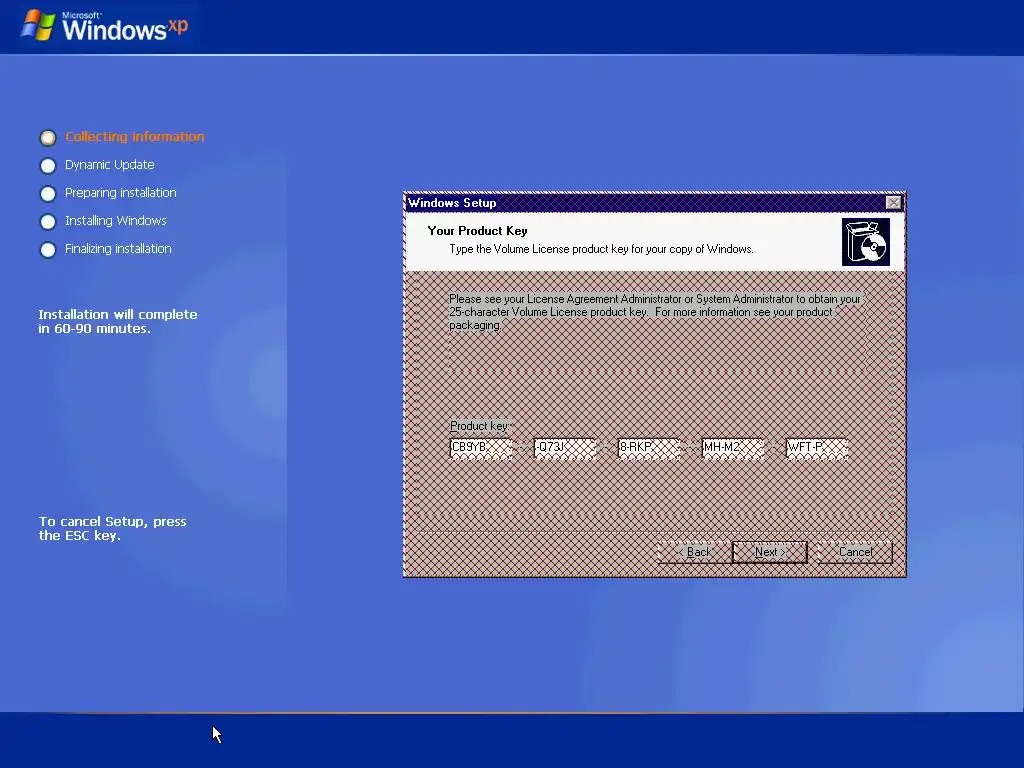The image size is (1024, 768).
Task: Click 'Installation will complete in 60-90 minutes' text
Action: click(x=118, y=321)
